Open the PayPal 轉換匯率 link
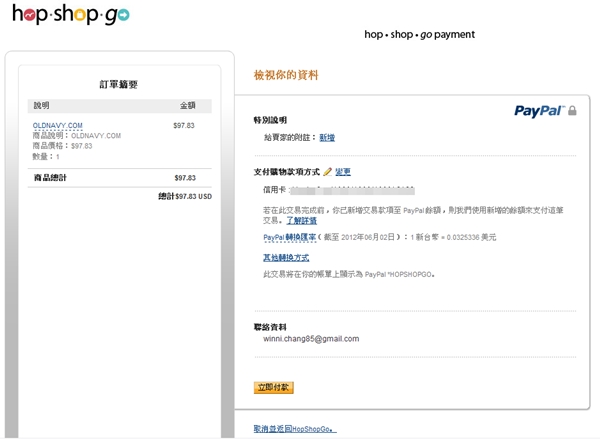This screenshot has height=439, width=600. click(290, 237)
